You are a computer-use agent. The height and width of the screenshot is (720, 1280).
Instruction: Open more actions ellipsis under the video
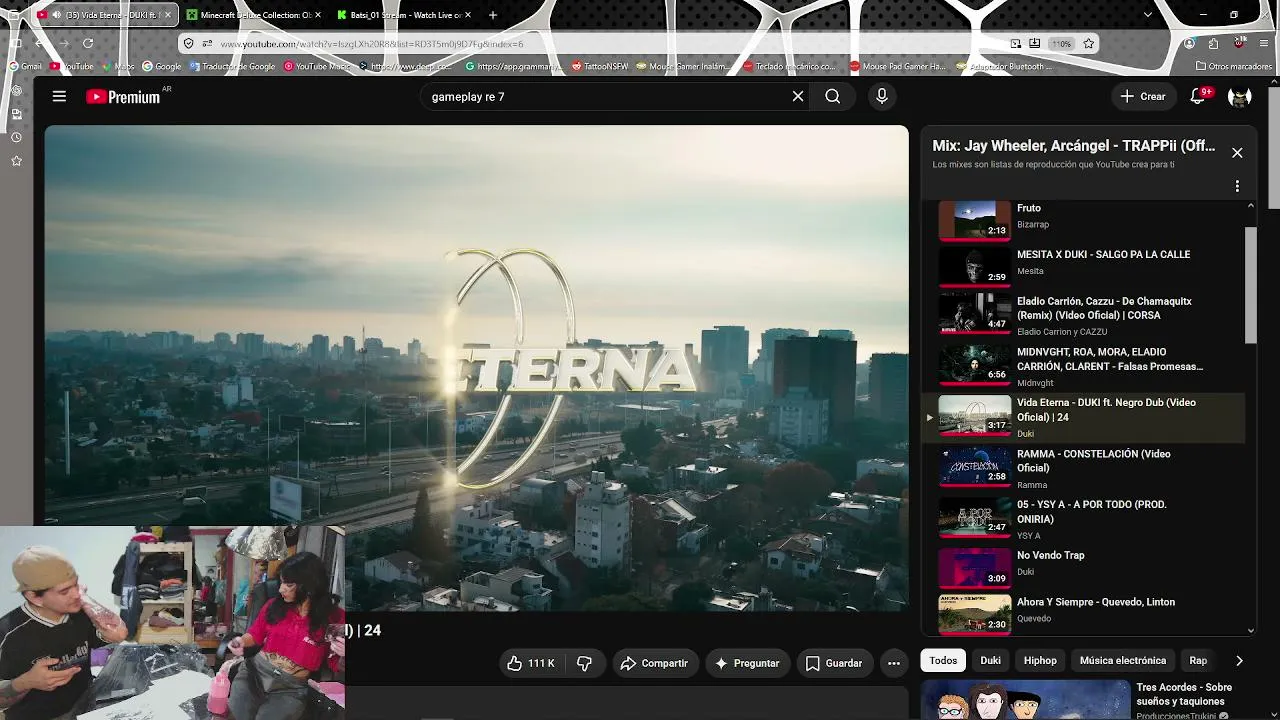pos(894,663)
